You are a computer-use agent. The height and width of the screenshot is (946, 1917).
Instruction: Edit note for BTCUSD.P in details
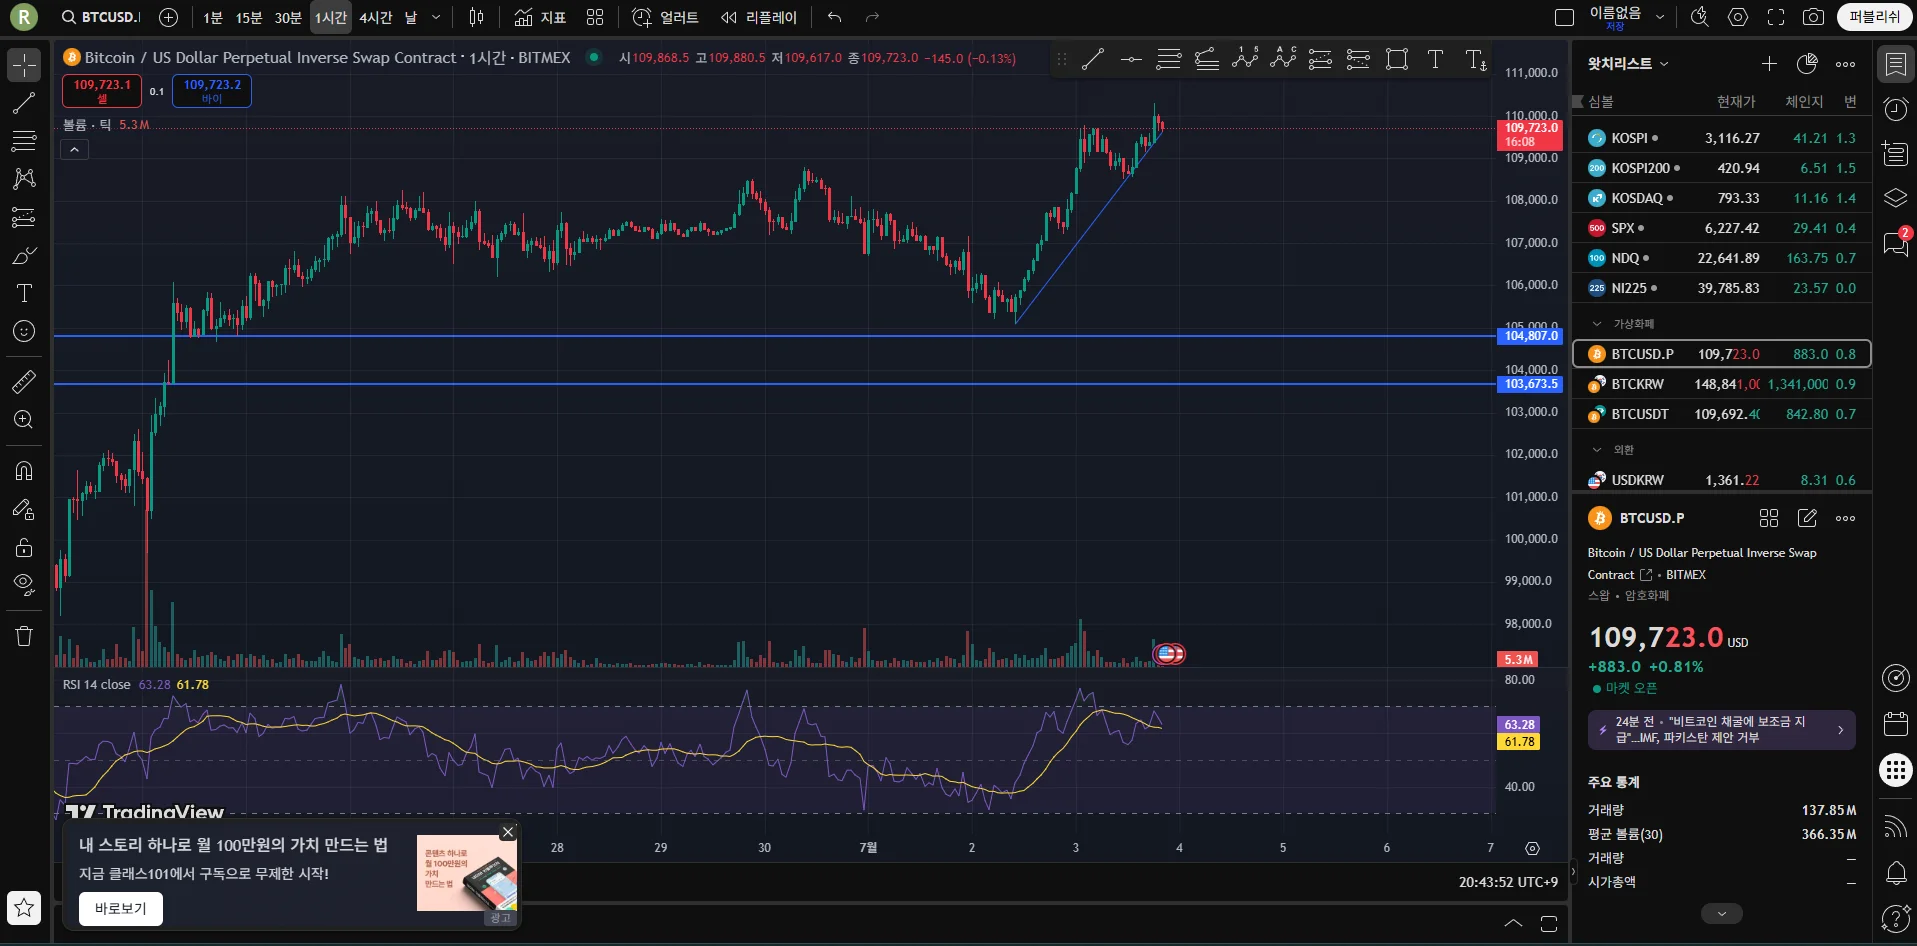[x=1807, y=518]
